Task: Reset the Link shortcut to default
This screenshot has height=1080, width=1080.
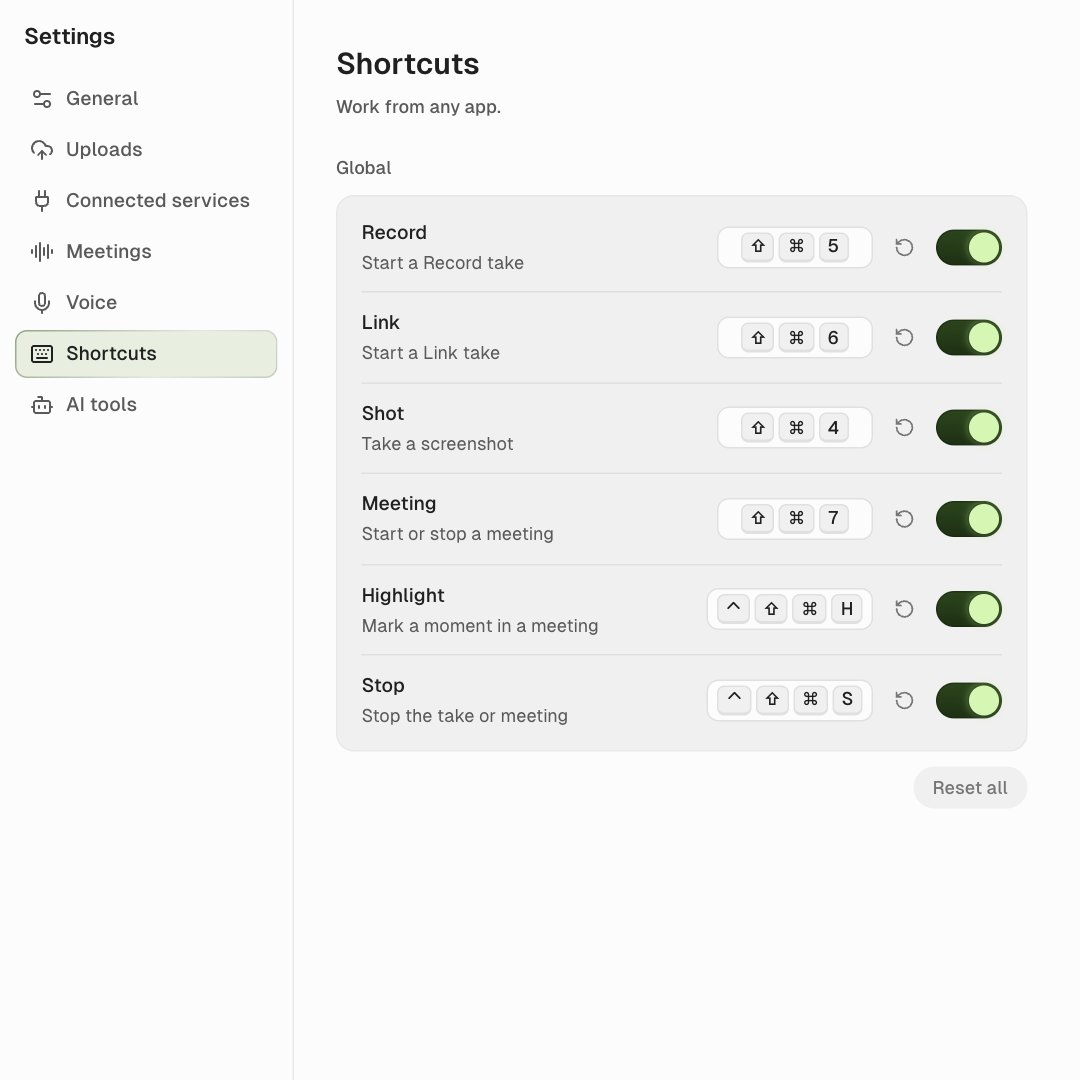Action: pyautogui.click(x=904, y=338)
